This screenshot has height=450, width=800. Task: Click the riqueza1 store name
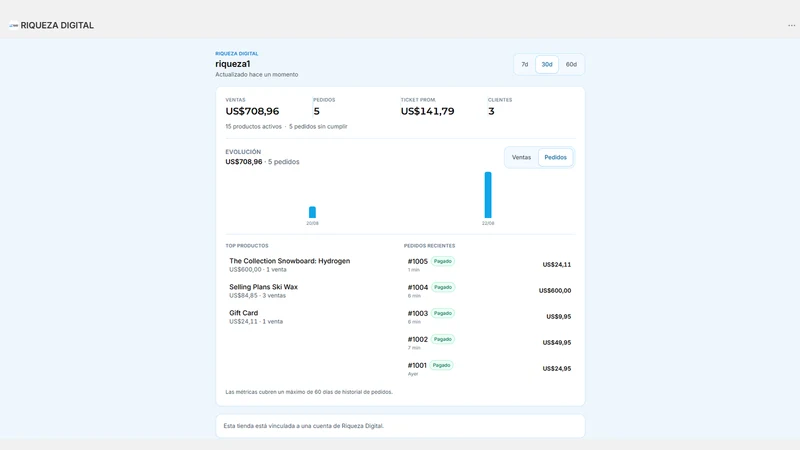click(233, 64)
